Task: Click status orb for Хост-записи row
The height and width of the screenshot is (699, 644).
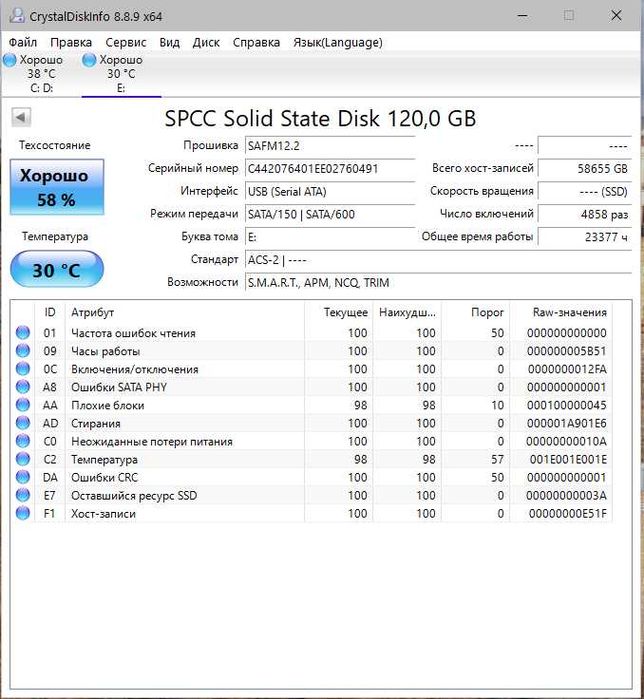Action: point(23,513)
